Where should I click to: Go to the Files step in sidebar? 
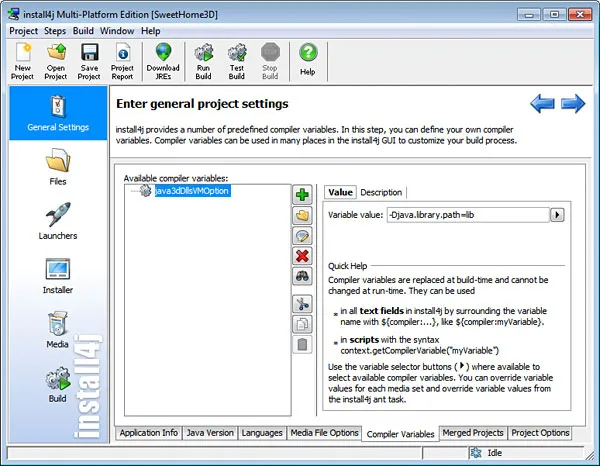pos(58,167)
